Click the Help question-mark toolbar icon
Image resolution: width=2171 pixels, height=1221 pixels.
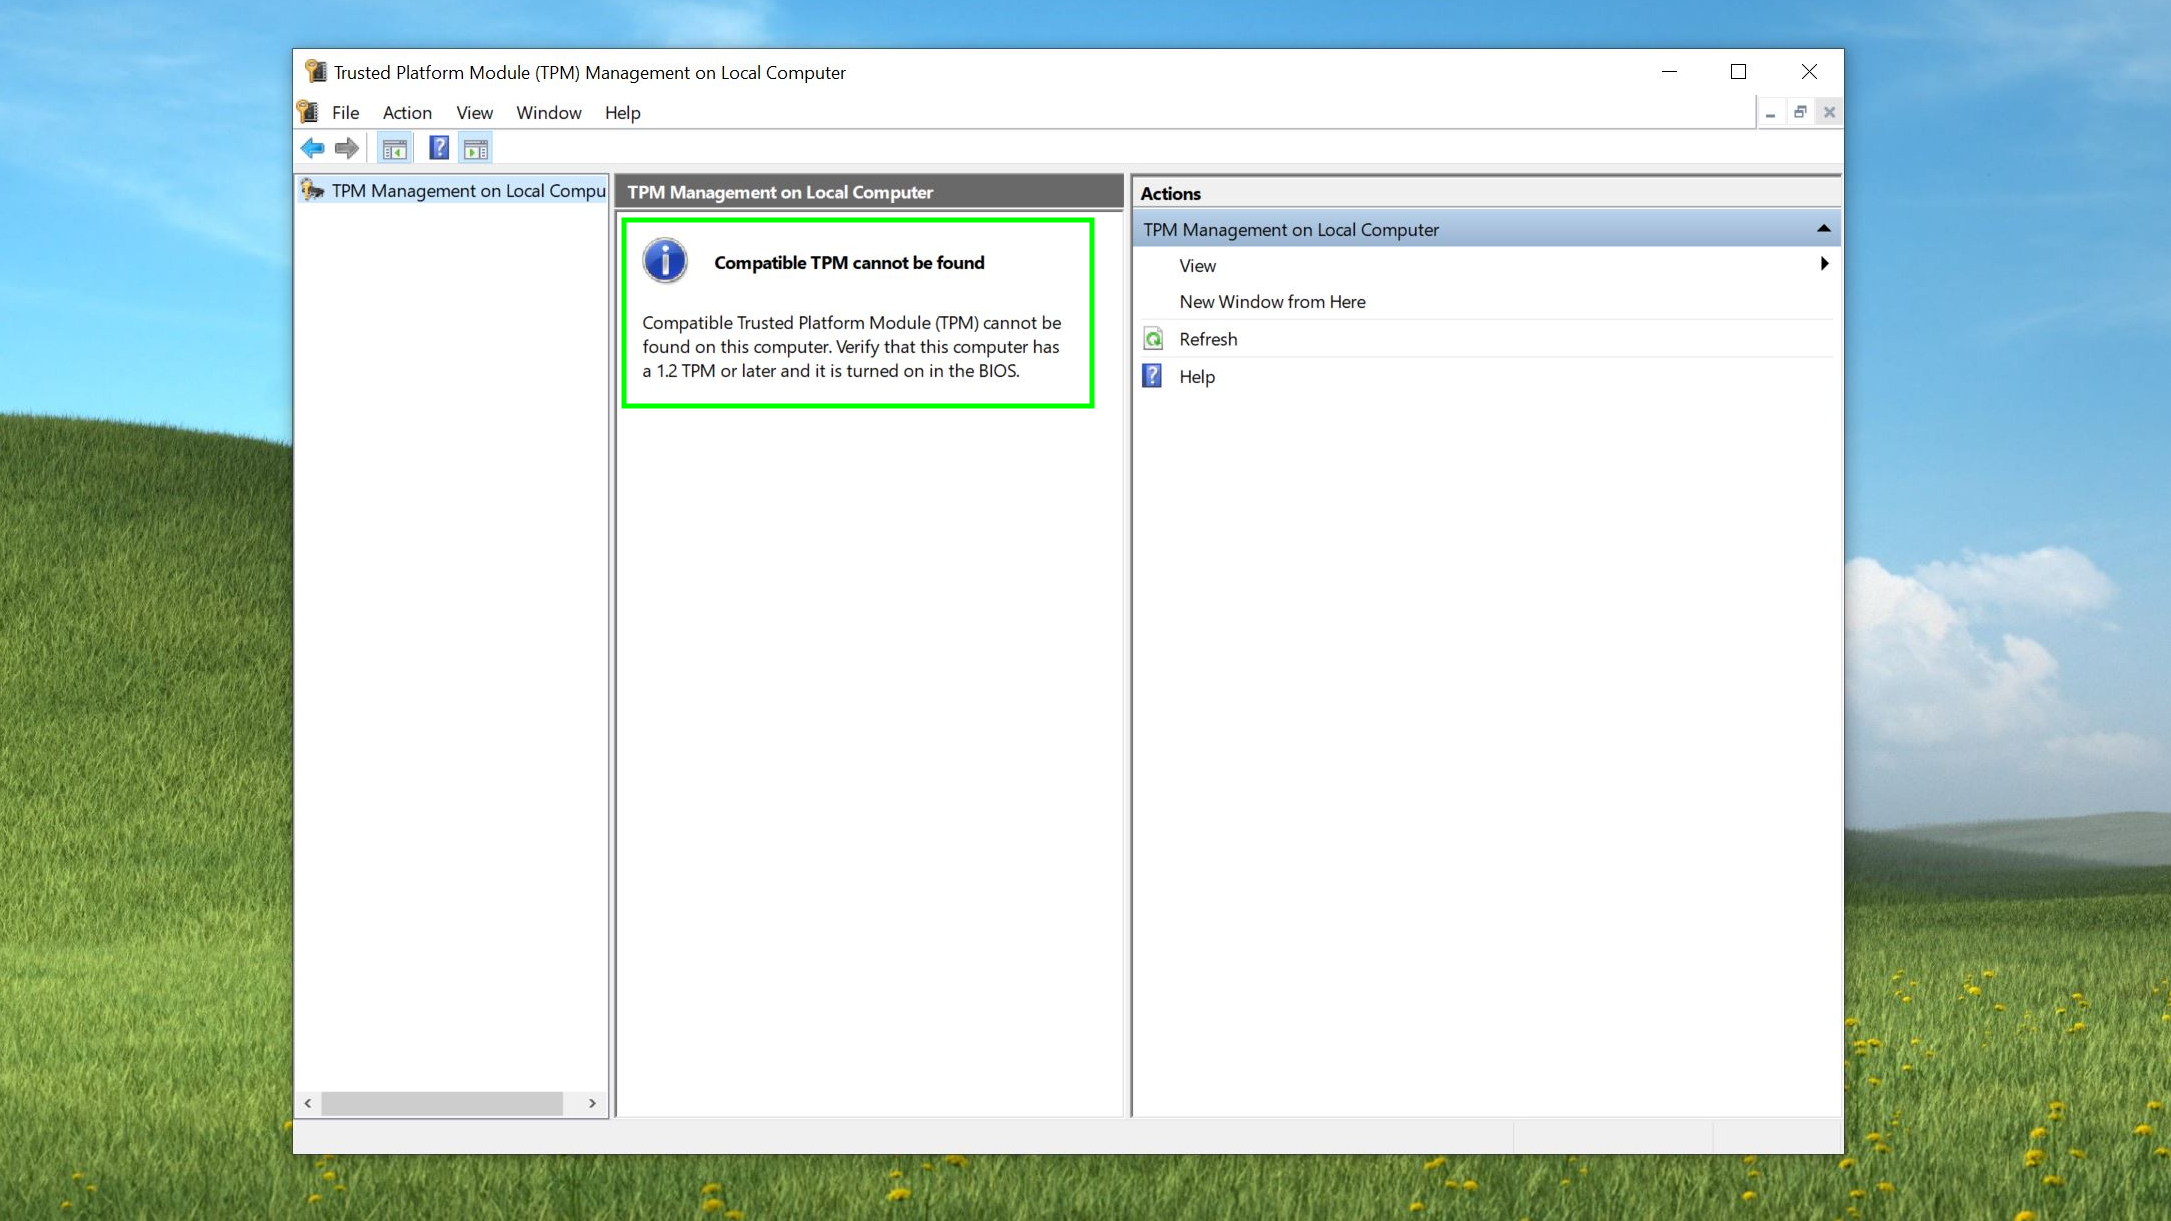click(438, 149)
